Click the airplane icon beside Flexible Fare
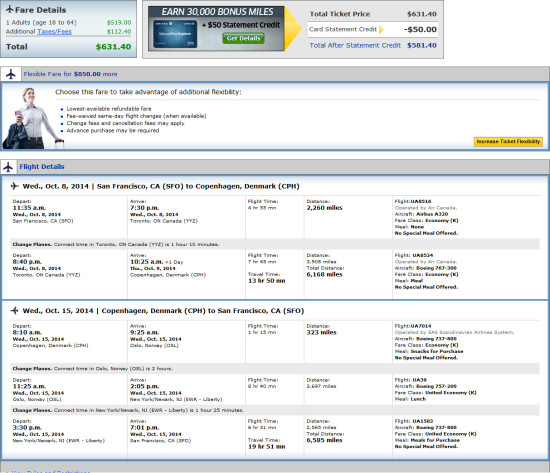This screenshot has width=550, height=473. coord(11,74)
